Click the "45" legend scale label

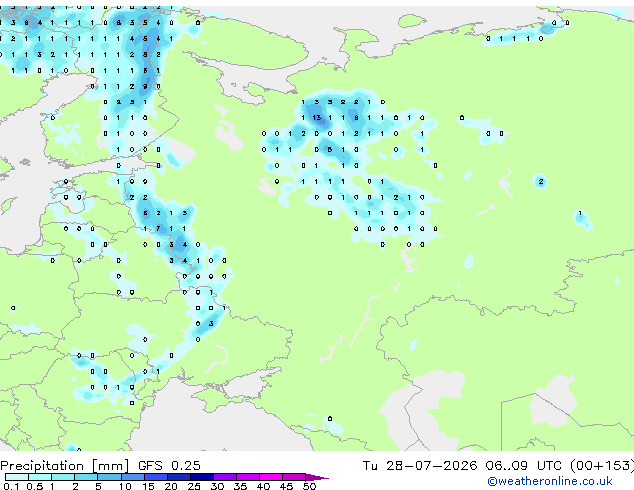pyautogui.click(x=287, y=486)
